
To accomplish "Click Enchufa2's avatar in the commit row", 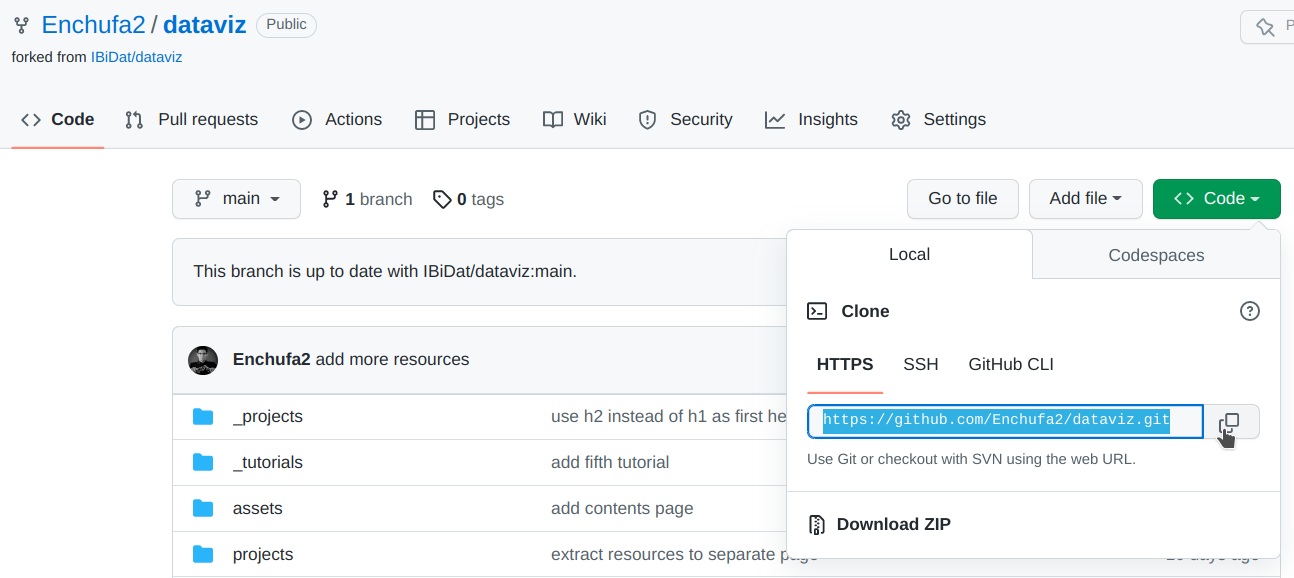I will pyautogui.click(x=203, y=360).
